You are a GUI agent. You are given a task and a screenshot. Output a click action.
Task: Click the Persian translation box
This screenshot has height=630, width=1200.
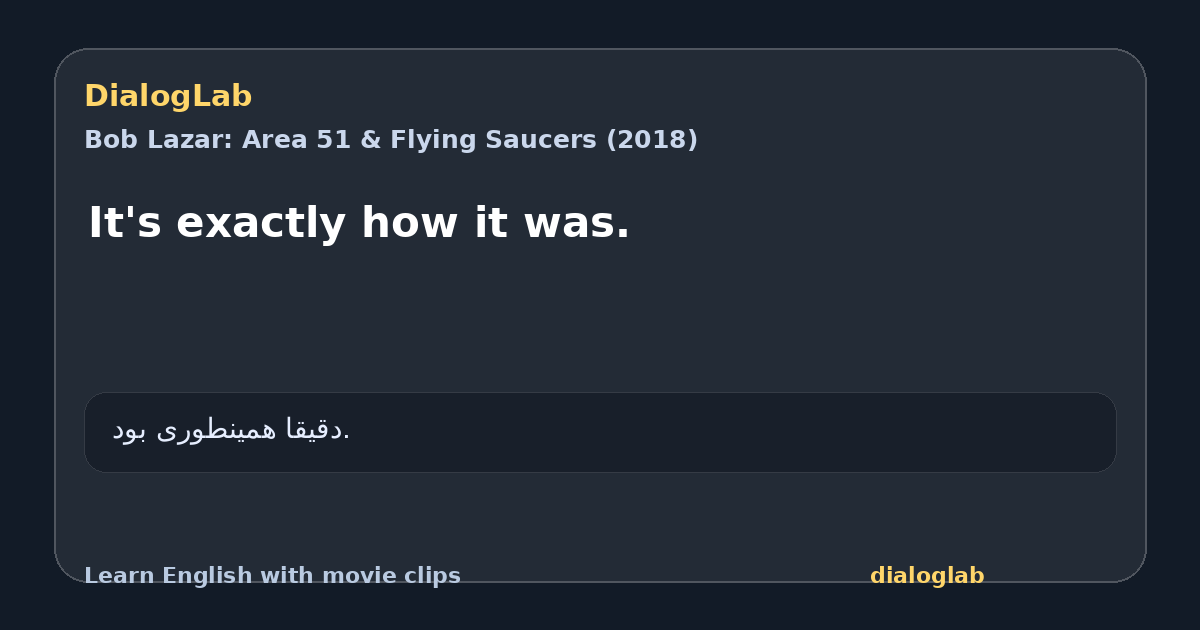600,432
